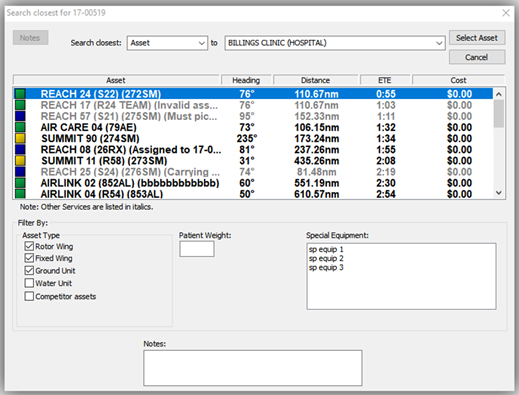The image size is (519, 395).
Task: Click the asset list scroll down arrow
Action: tap(499, 193)
